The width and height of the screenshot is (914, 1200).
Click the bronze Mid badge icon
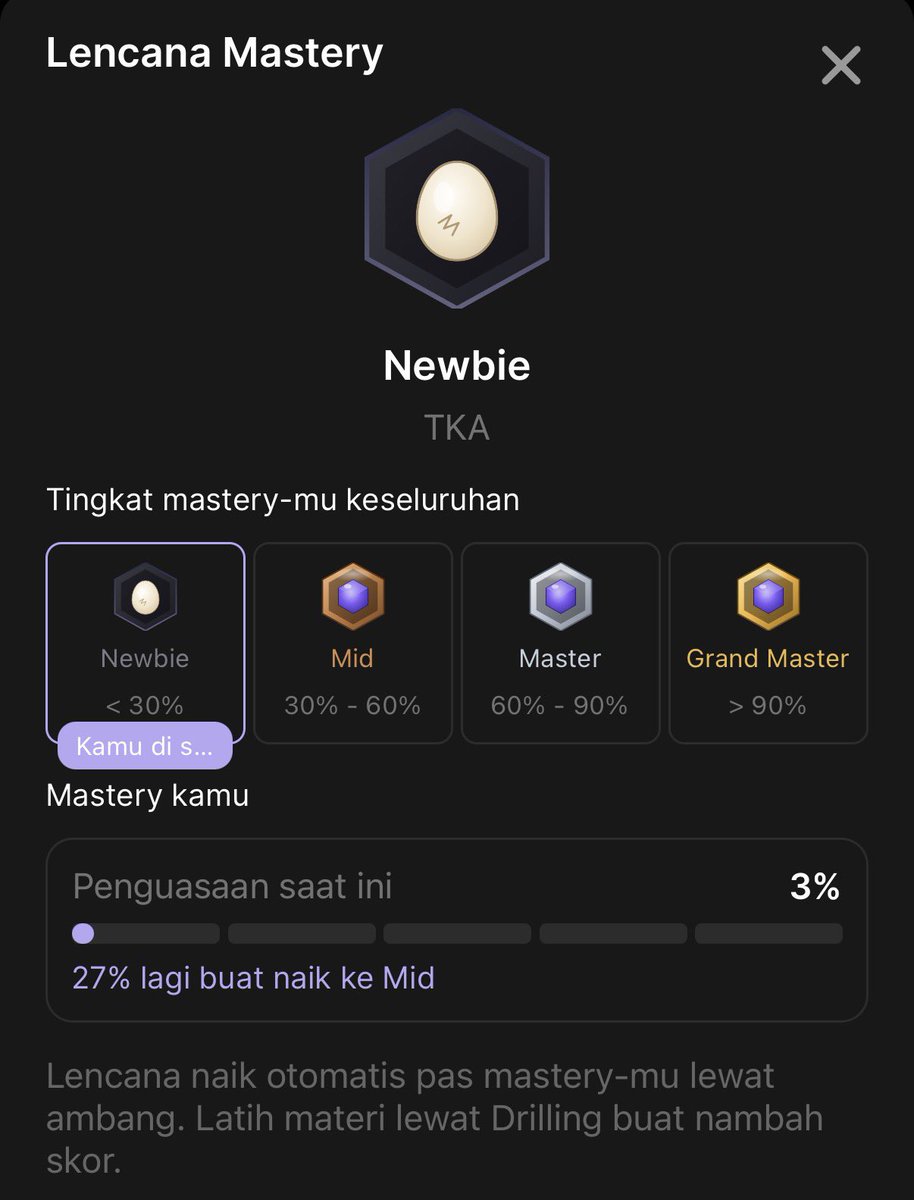(353, 596)
